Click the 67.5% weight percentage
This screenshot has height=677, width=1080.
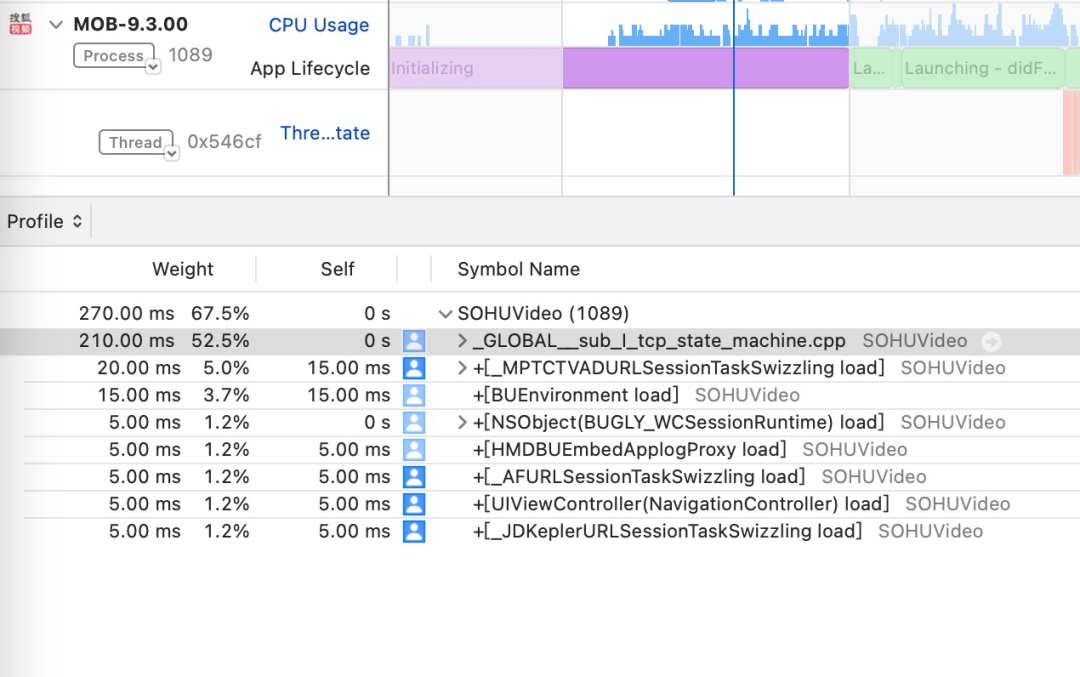tap(220, 314)
